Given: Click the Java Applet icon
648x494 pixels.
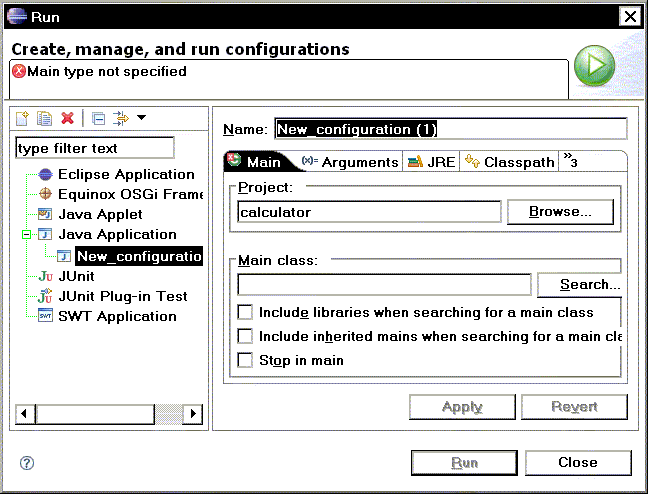Looking at the screenshot, I should (45, 214).
